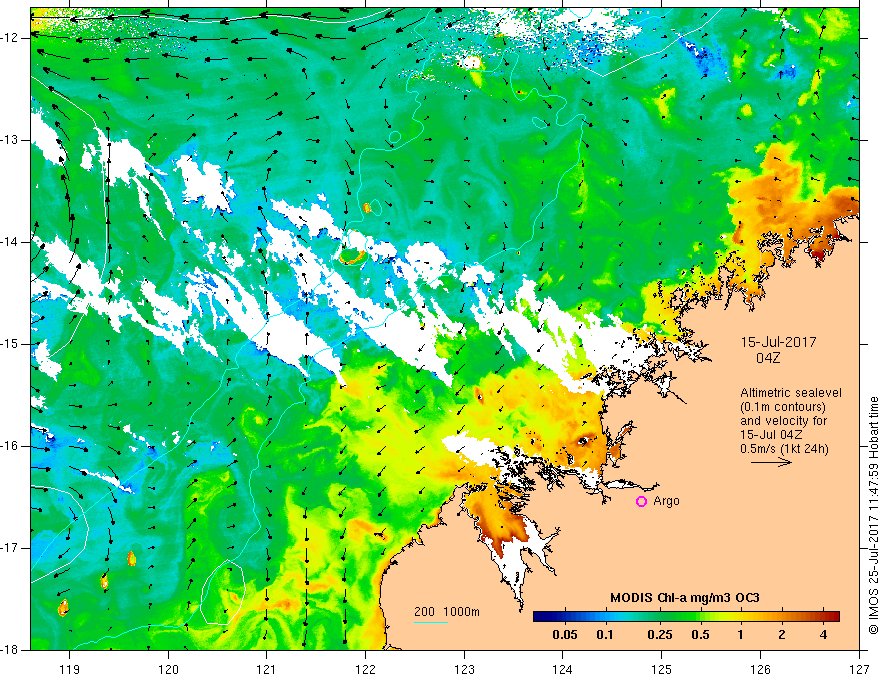Click longitude label 124
This screenshot has width=880, height=680.
[563, 669]
